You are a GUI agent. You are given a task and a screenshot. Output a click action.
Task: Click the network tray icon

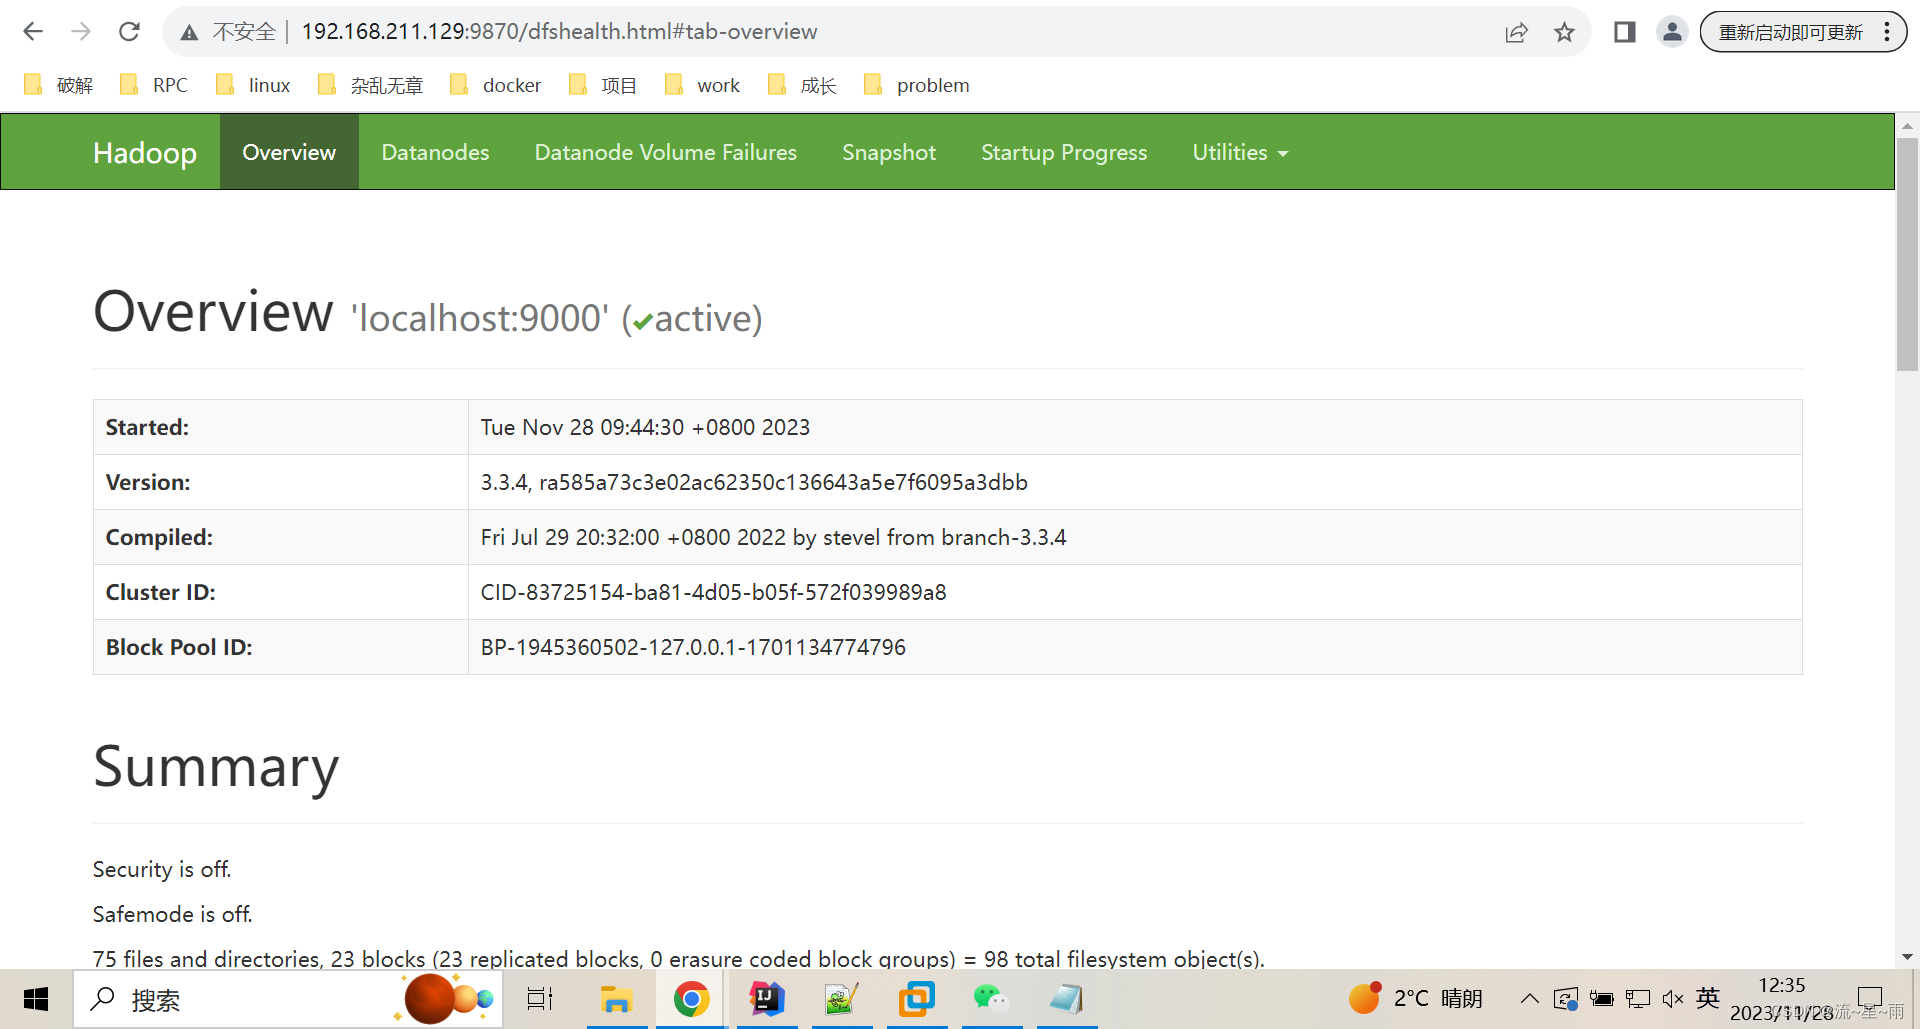click(x=1638, y=998)
